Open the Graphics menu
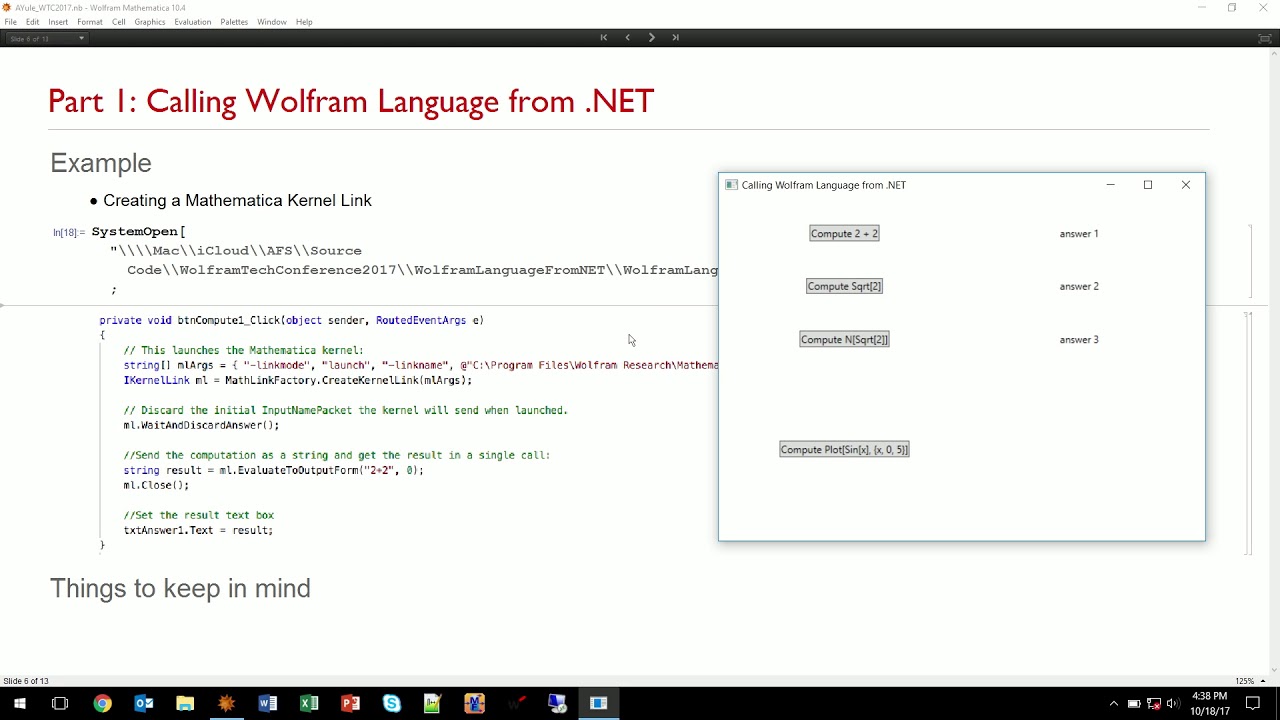Viewport: 1280px width, 720px height. [150, 22]
